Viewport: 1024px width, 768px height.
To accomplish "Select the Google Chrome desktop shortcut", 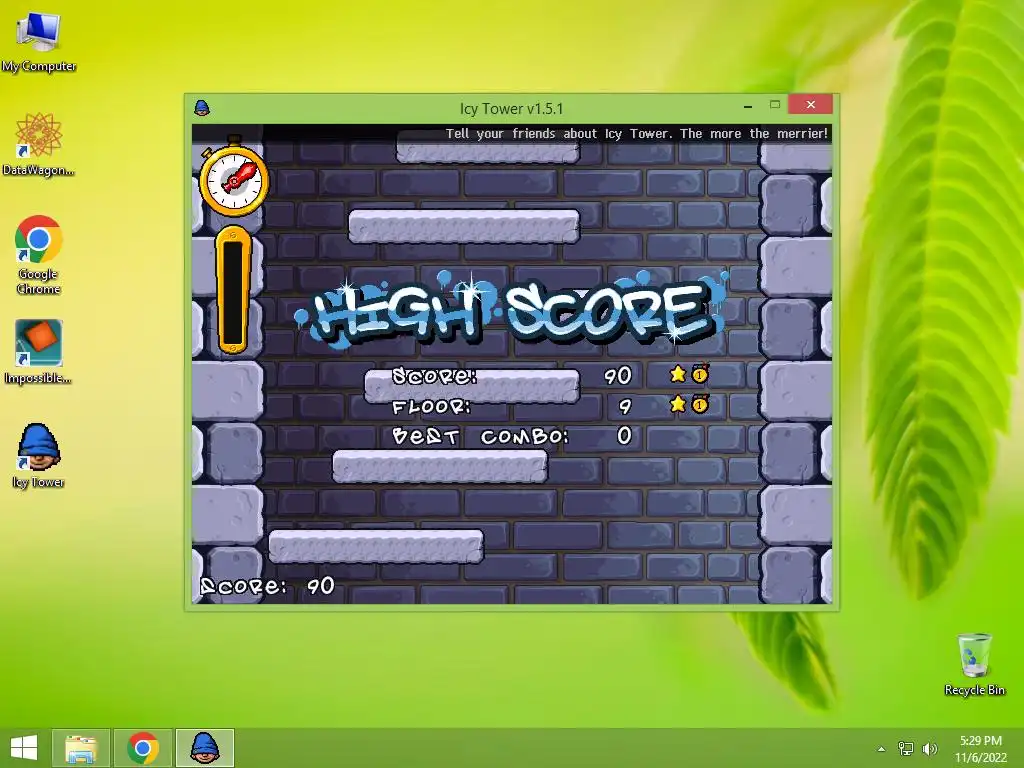I will (39, 255).
